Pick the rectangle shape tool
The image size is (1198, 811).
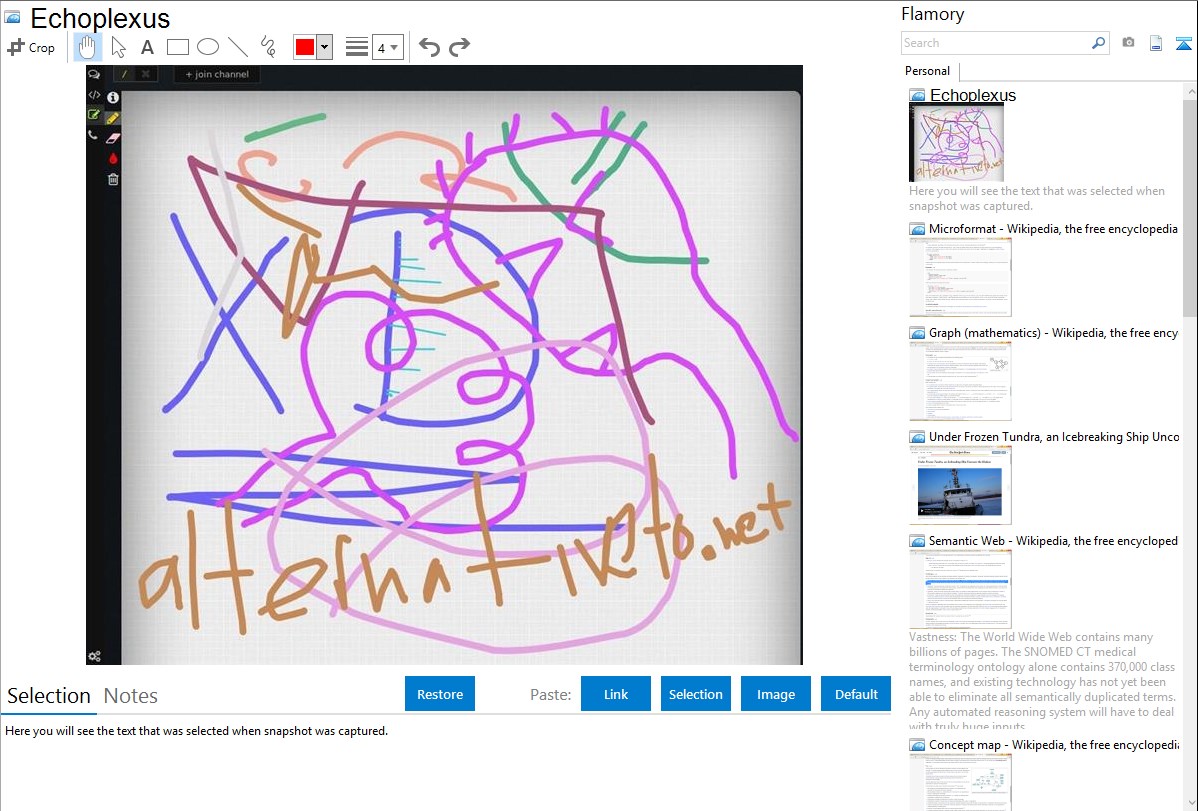point(177,47)
